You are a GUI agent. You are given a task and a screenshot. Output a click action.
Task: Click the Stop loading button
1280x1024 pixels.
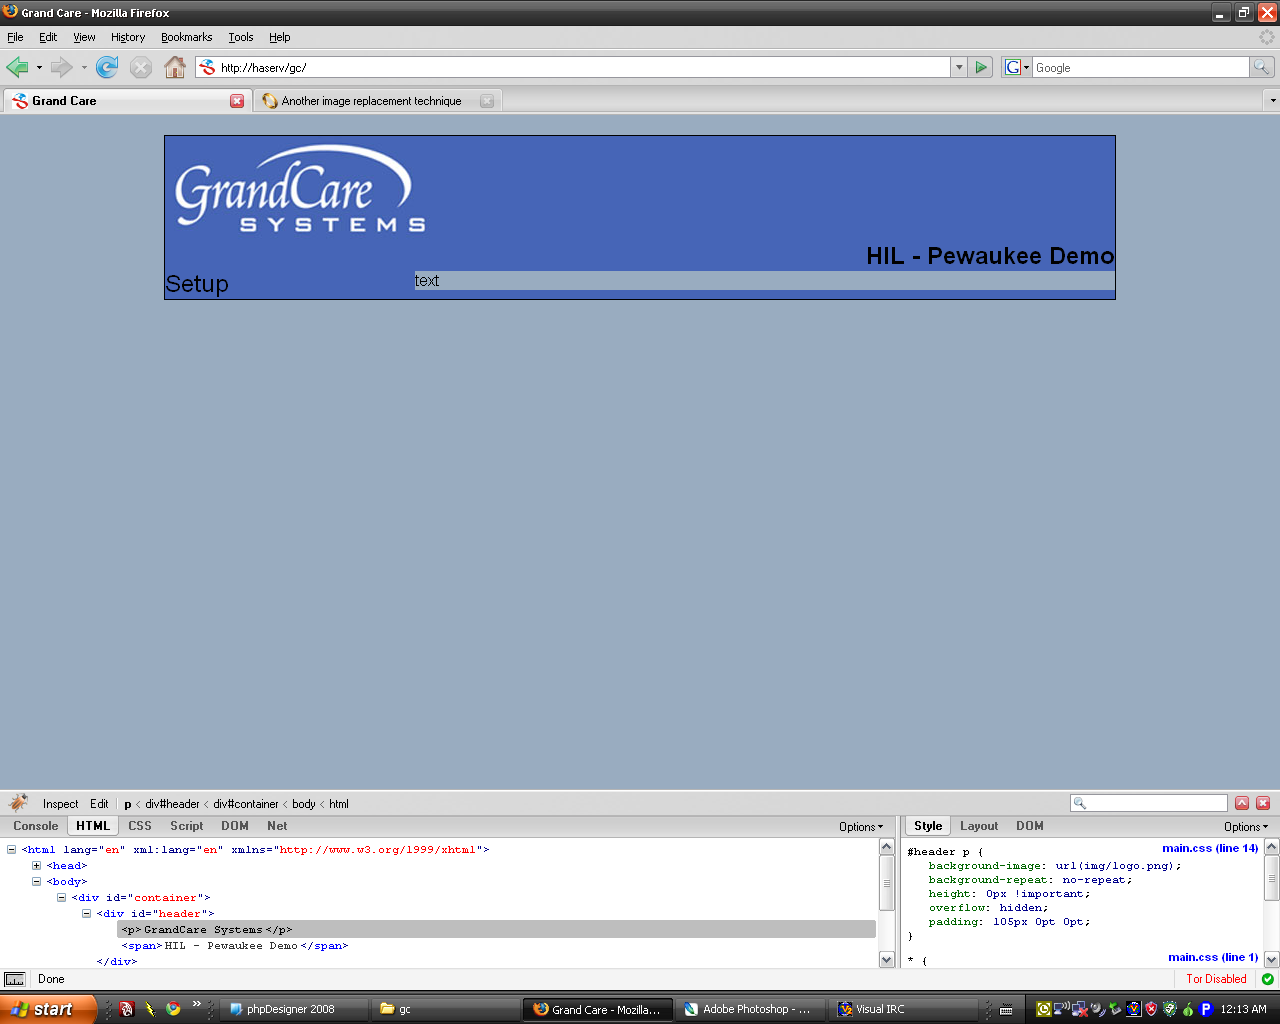(141, 67)
